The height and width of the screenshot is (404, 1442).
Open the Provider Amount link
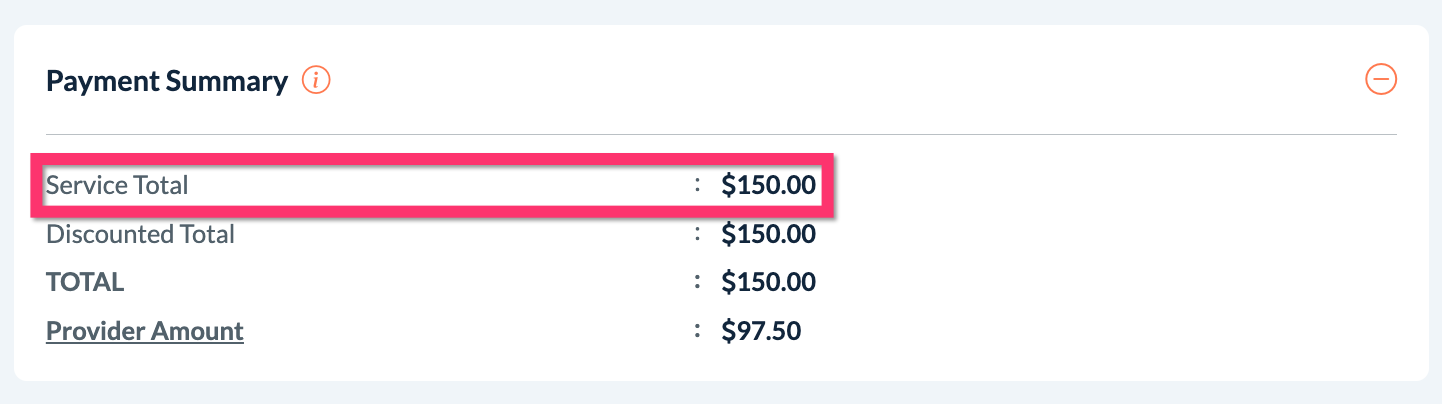145,331
